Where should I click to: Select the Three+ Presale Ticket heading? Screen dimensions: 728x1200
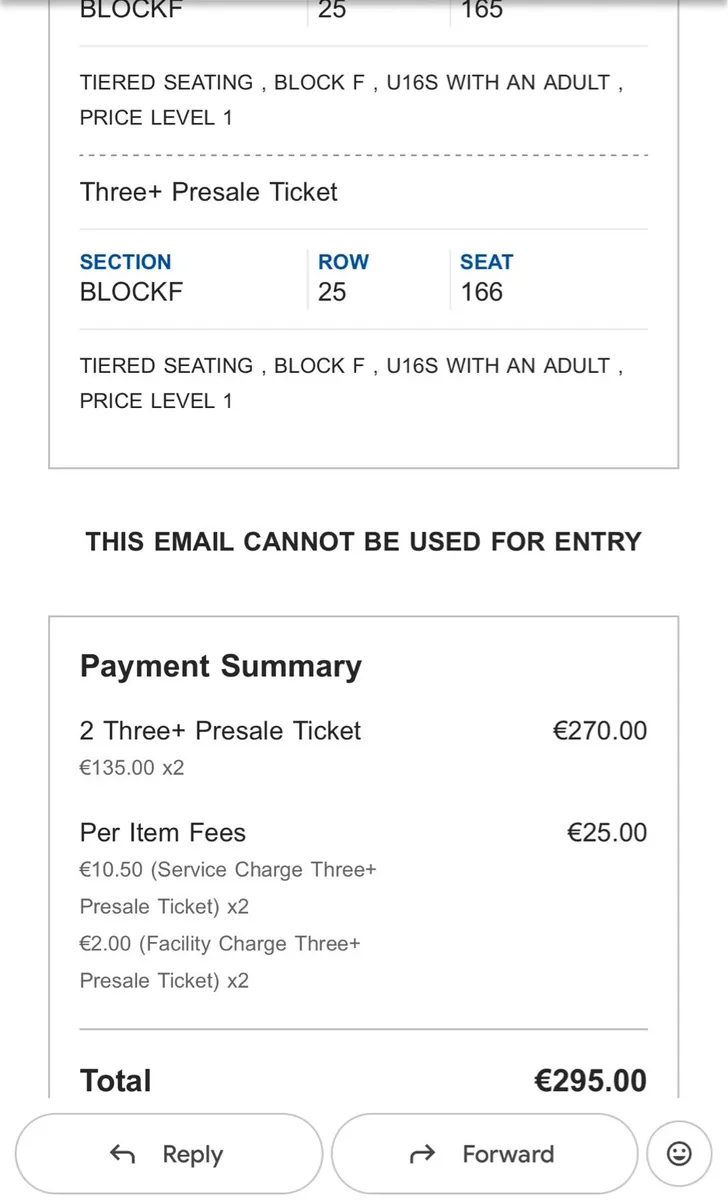208,192
